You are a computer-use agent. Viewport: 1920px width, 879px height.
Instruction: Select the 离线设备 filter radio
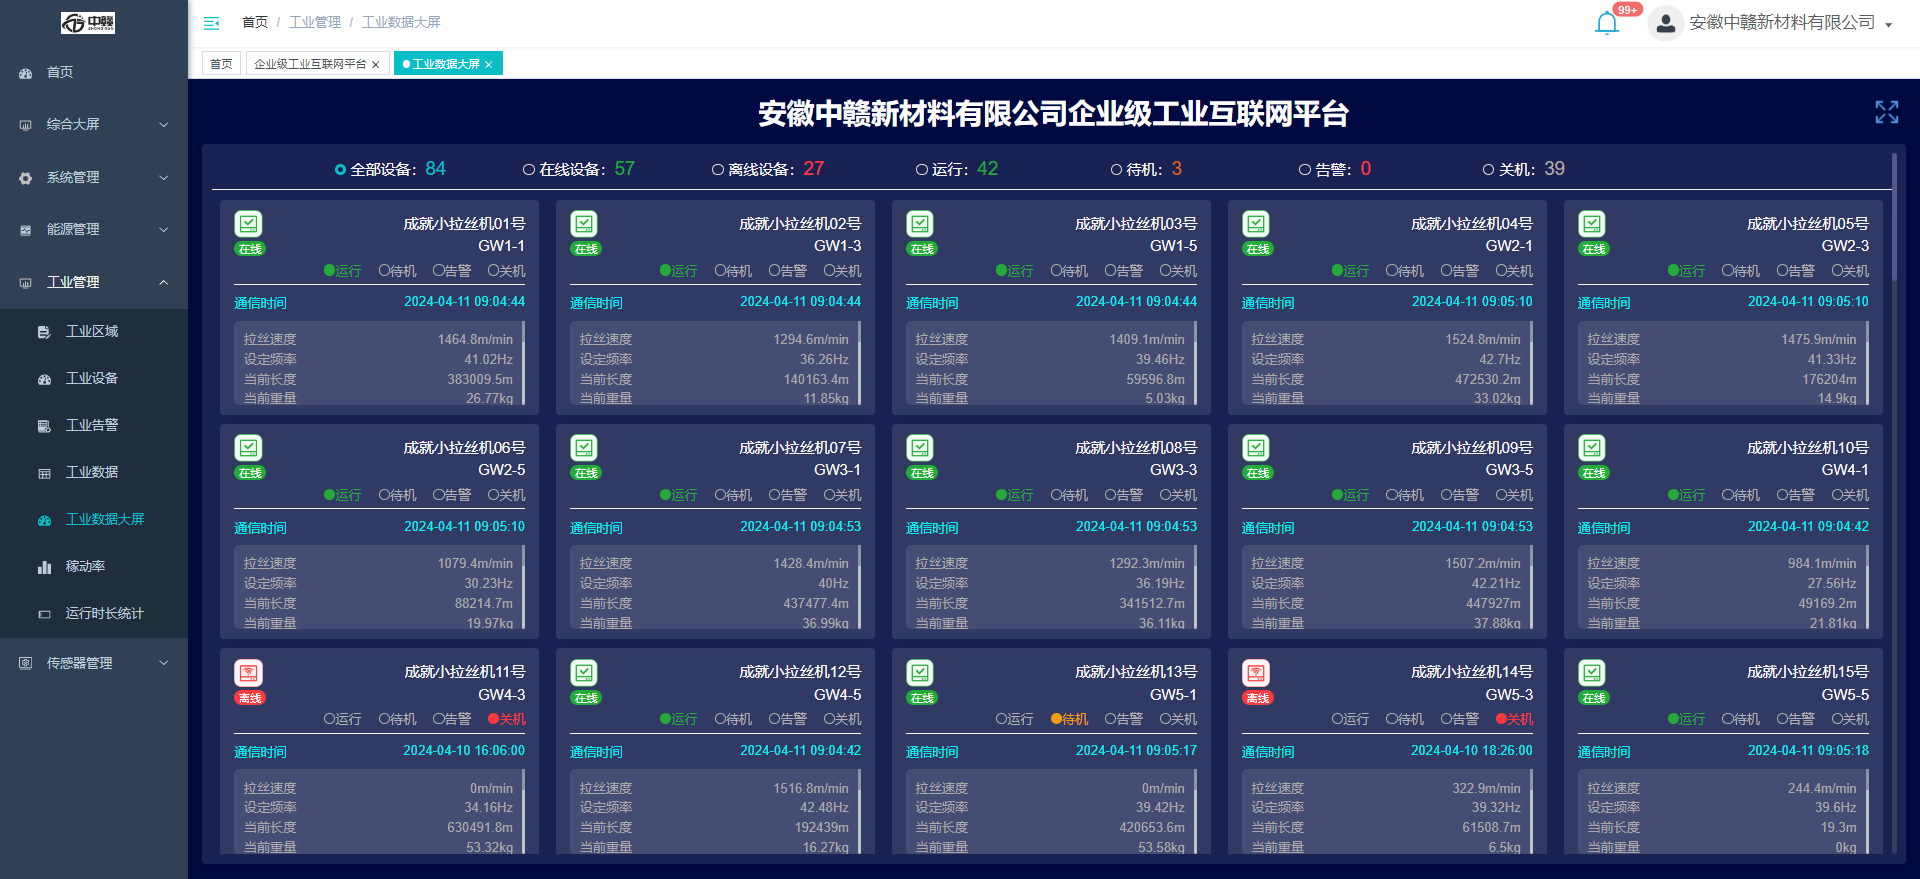pyautogui.click(x=718, y=170)
